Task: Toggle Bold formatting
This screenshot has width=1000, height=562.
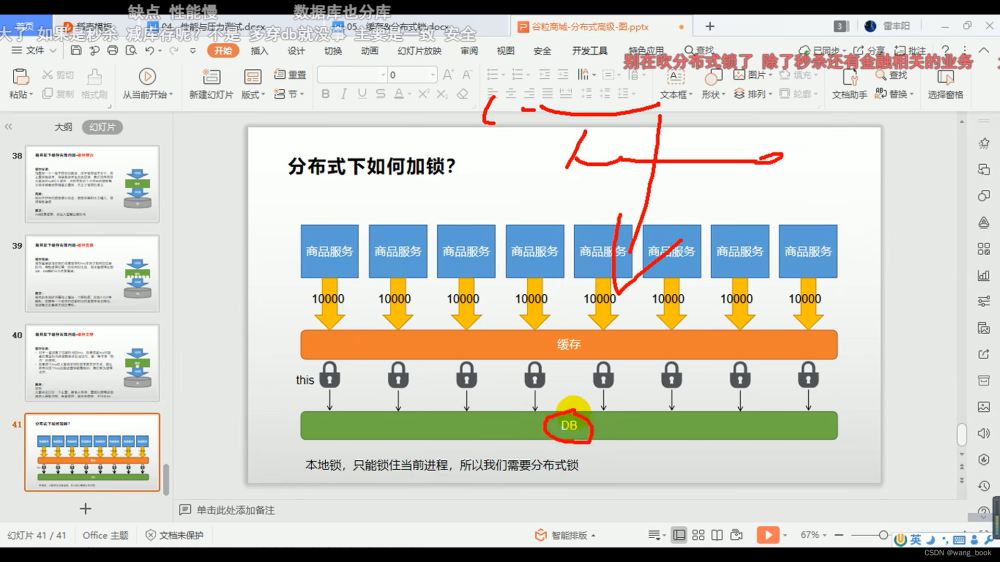Action: [325, 94]
